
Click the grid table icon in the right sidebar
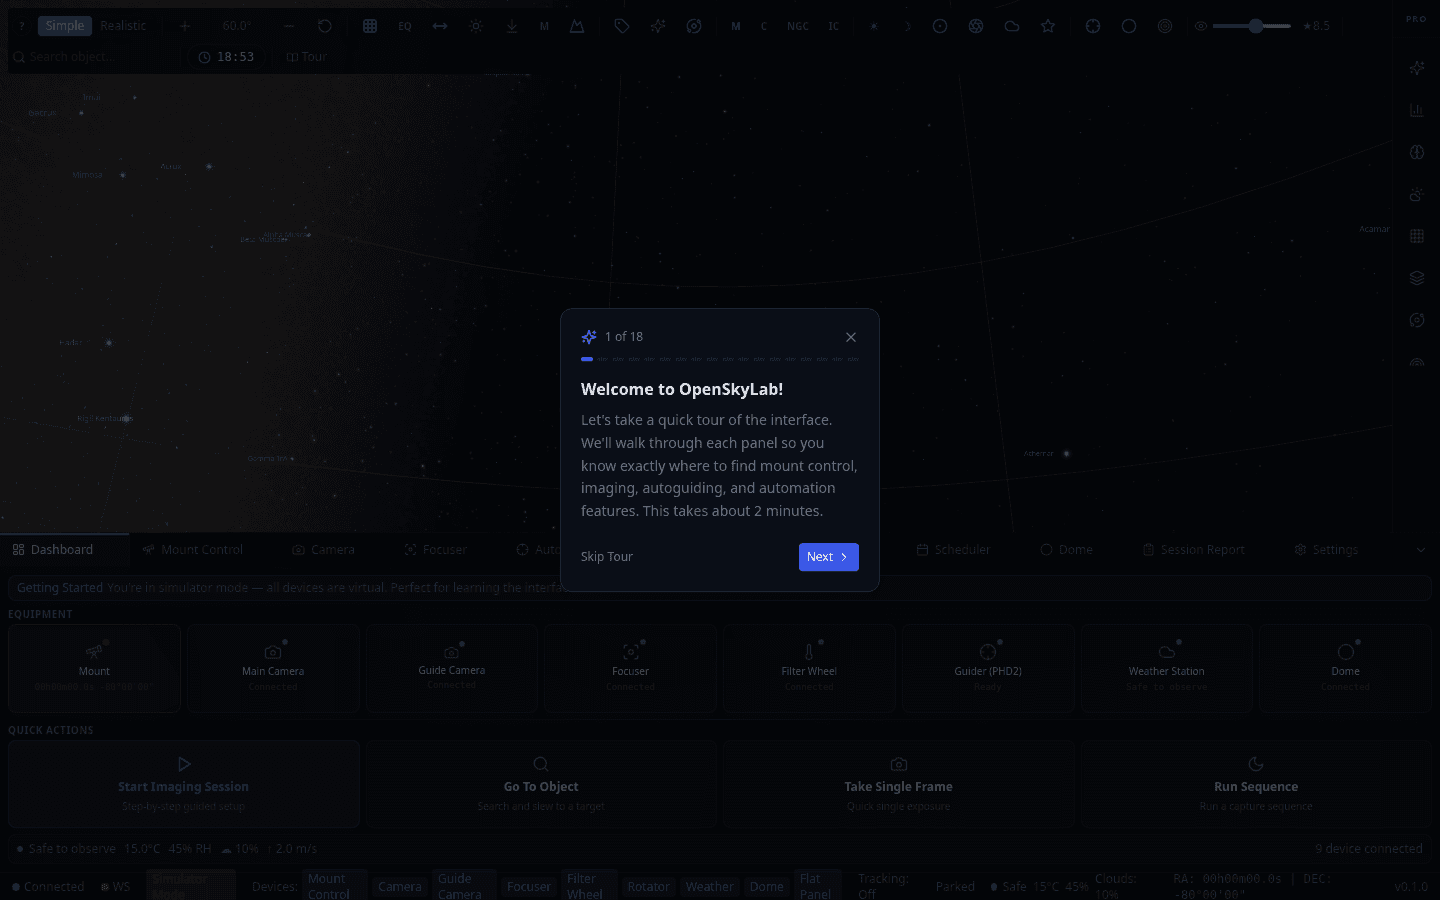tap(1417, 236)
